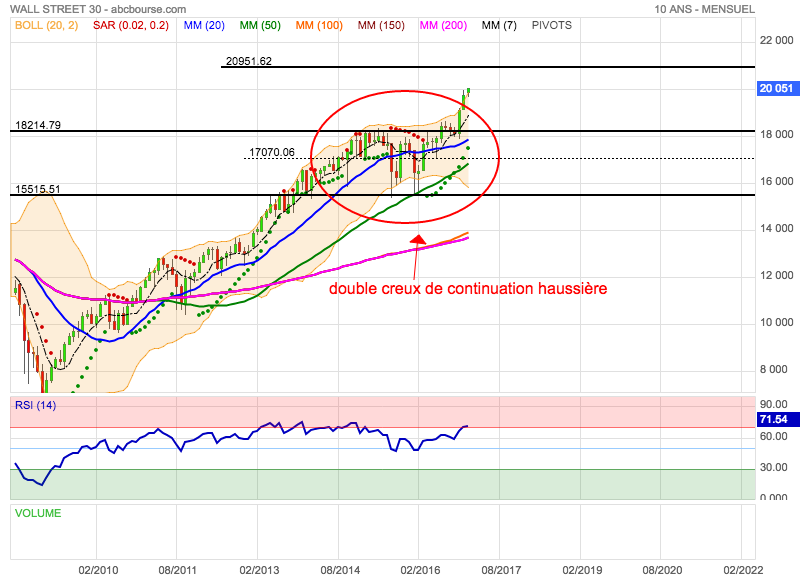
Task: Toggle the MM (20) moving average label
Action: (x=204, y=26)
